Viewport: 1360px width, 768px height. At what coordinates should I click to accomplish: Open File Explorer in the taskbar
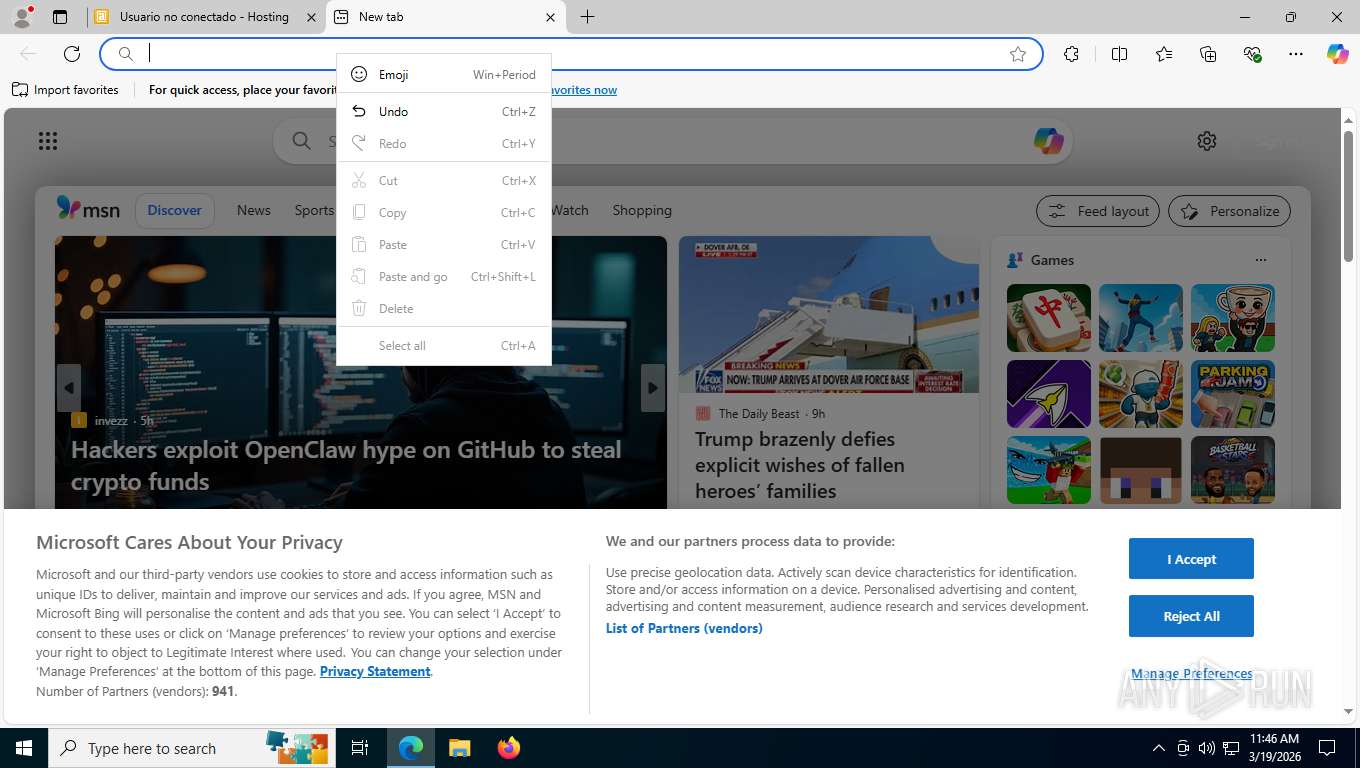tap(459, 748)
